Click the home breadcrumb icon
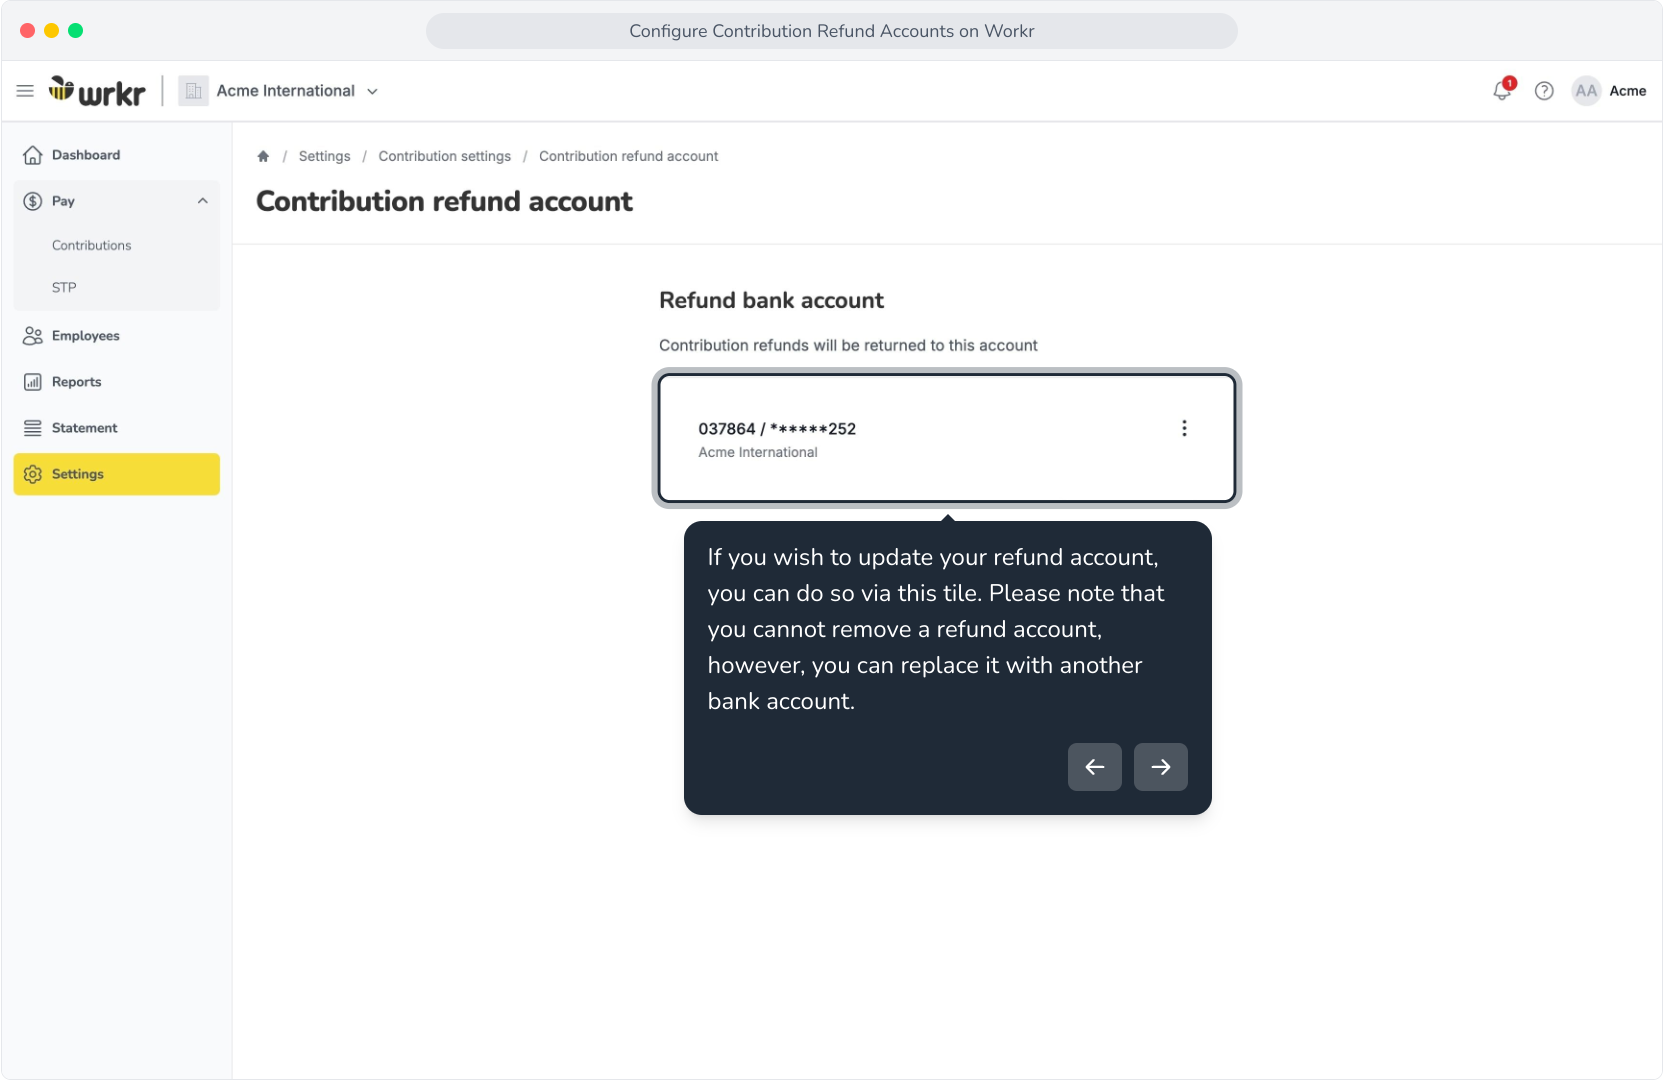 [x=263, y=156]
